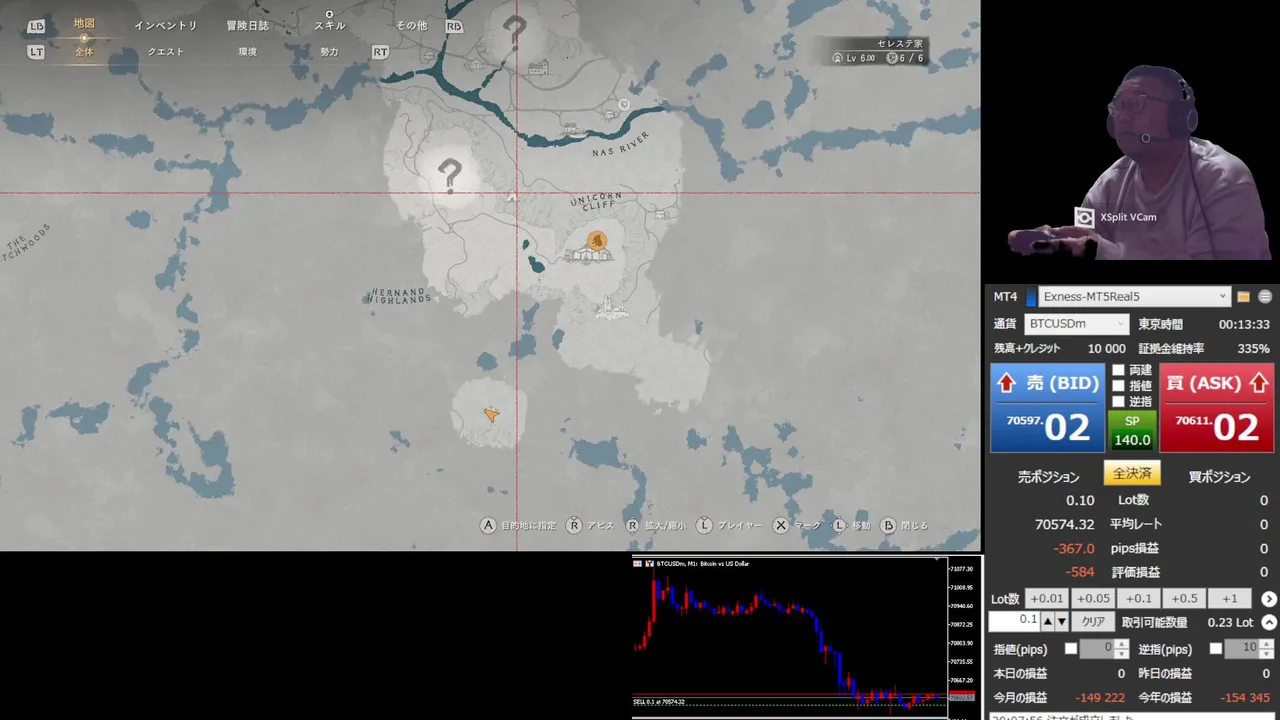Enable the 逆指(pips) checkbox
The image size is (1280, 720).
point(1215,649)
